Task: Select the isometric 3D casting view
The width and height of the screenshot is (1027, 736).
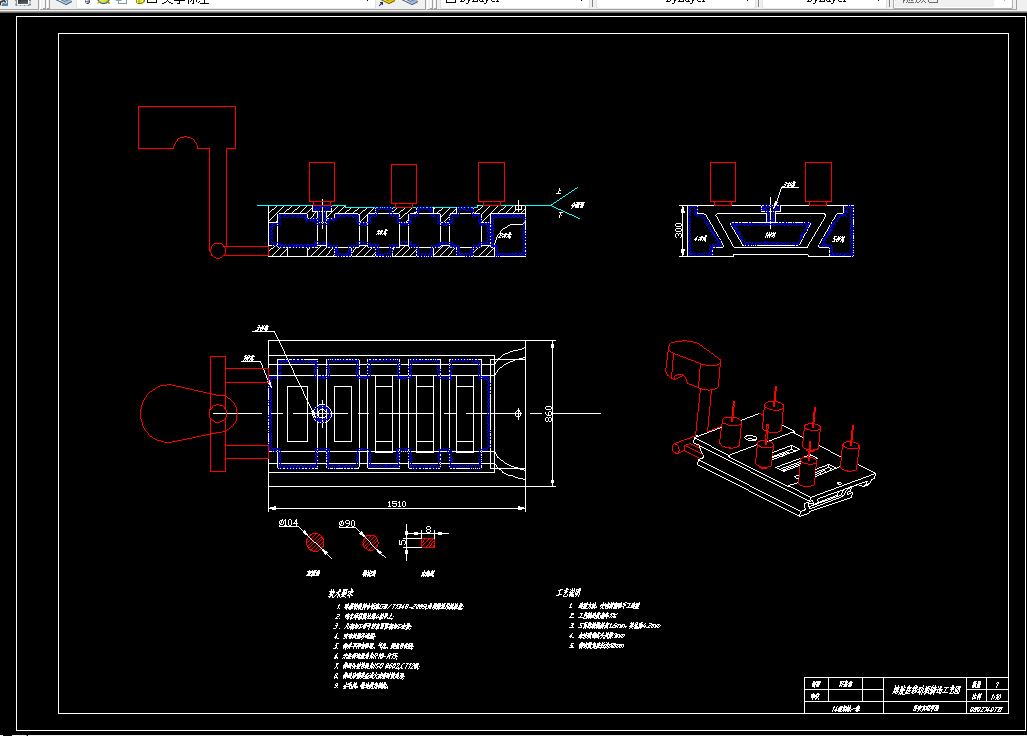Action: [x=771, y=428]
